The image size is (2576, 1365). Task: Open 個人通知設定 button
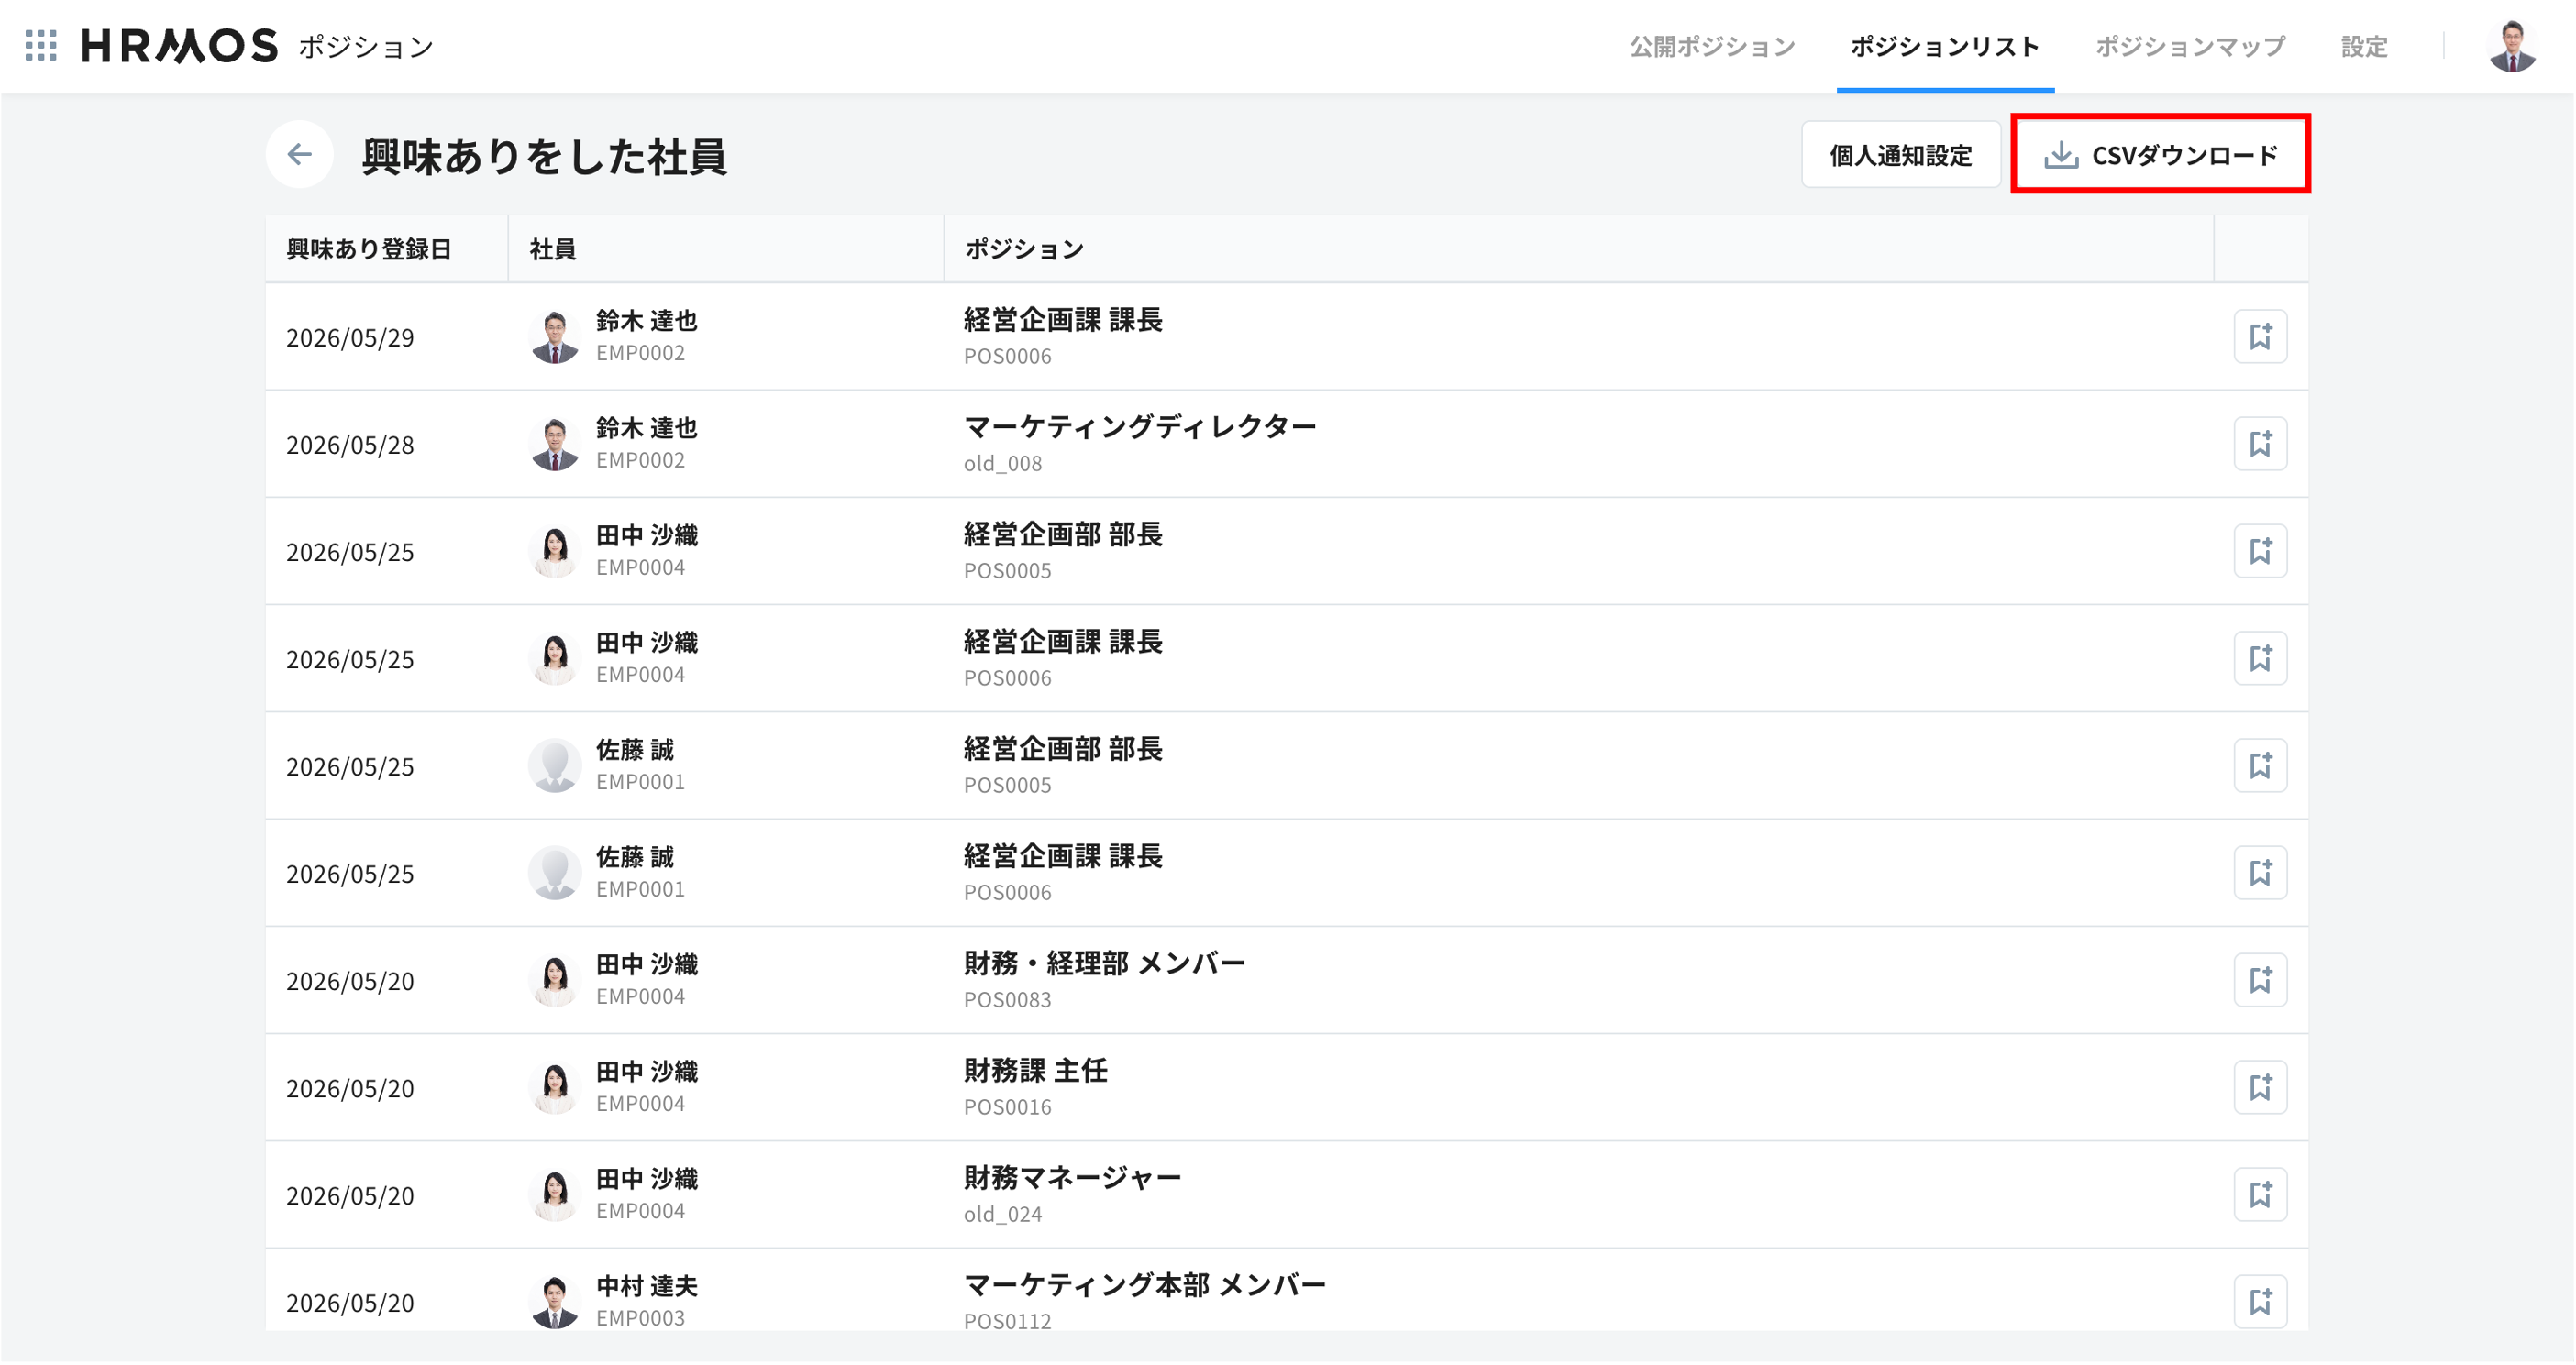click(x=1900, y=155)
